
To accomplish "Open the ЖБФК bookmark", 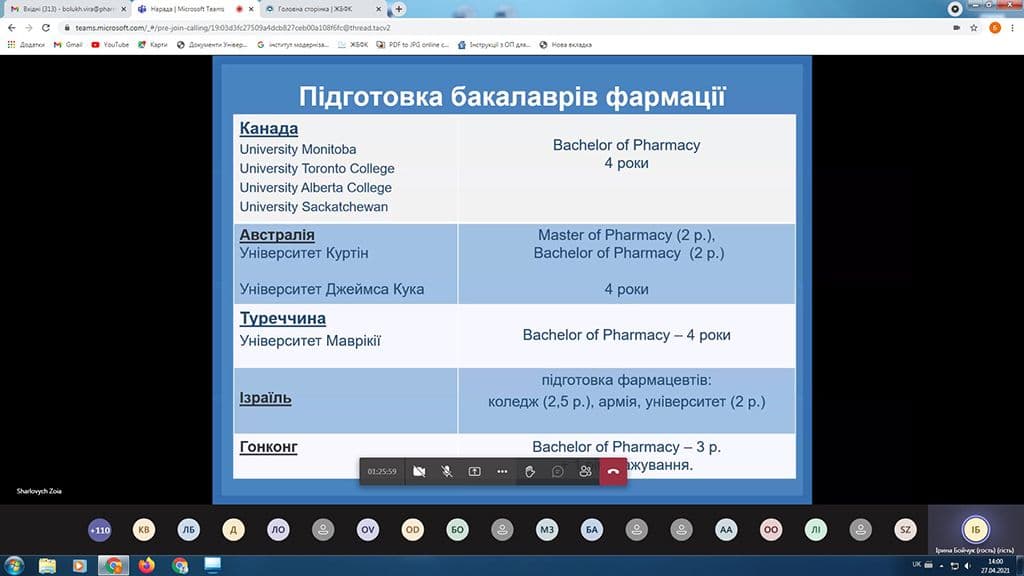I will [x=353, y=44].
